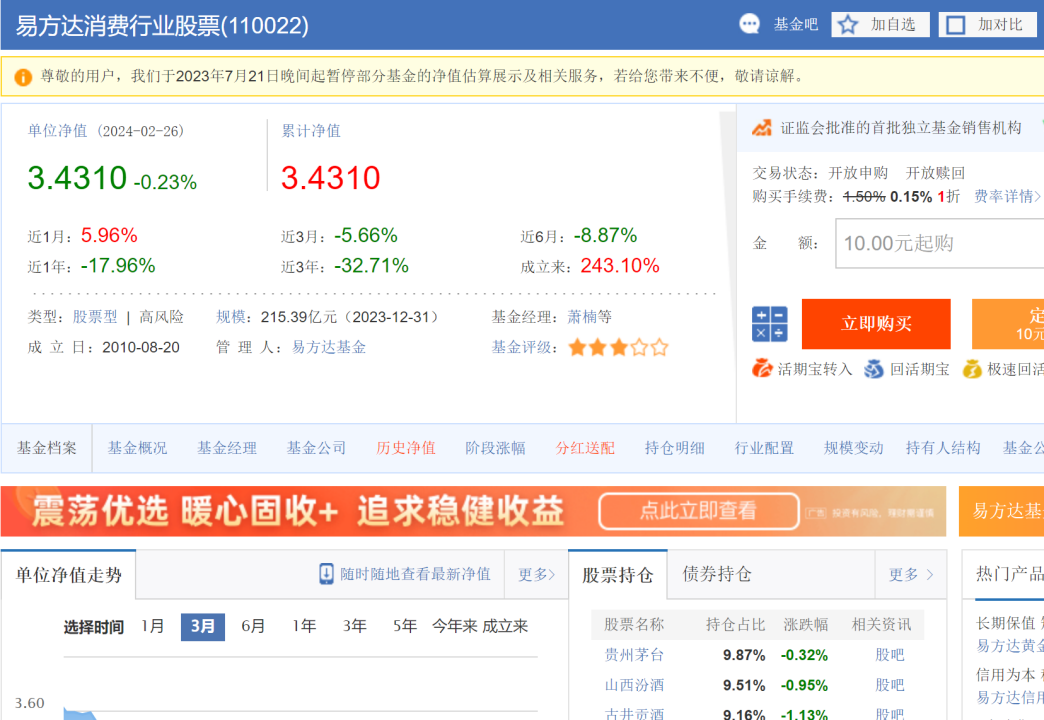
Task: Click the 基金评级 three-star rating
Action: [x=618, y=348]
